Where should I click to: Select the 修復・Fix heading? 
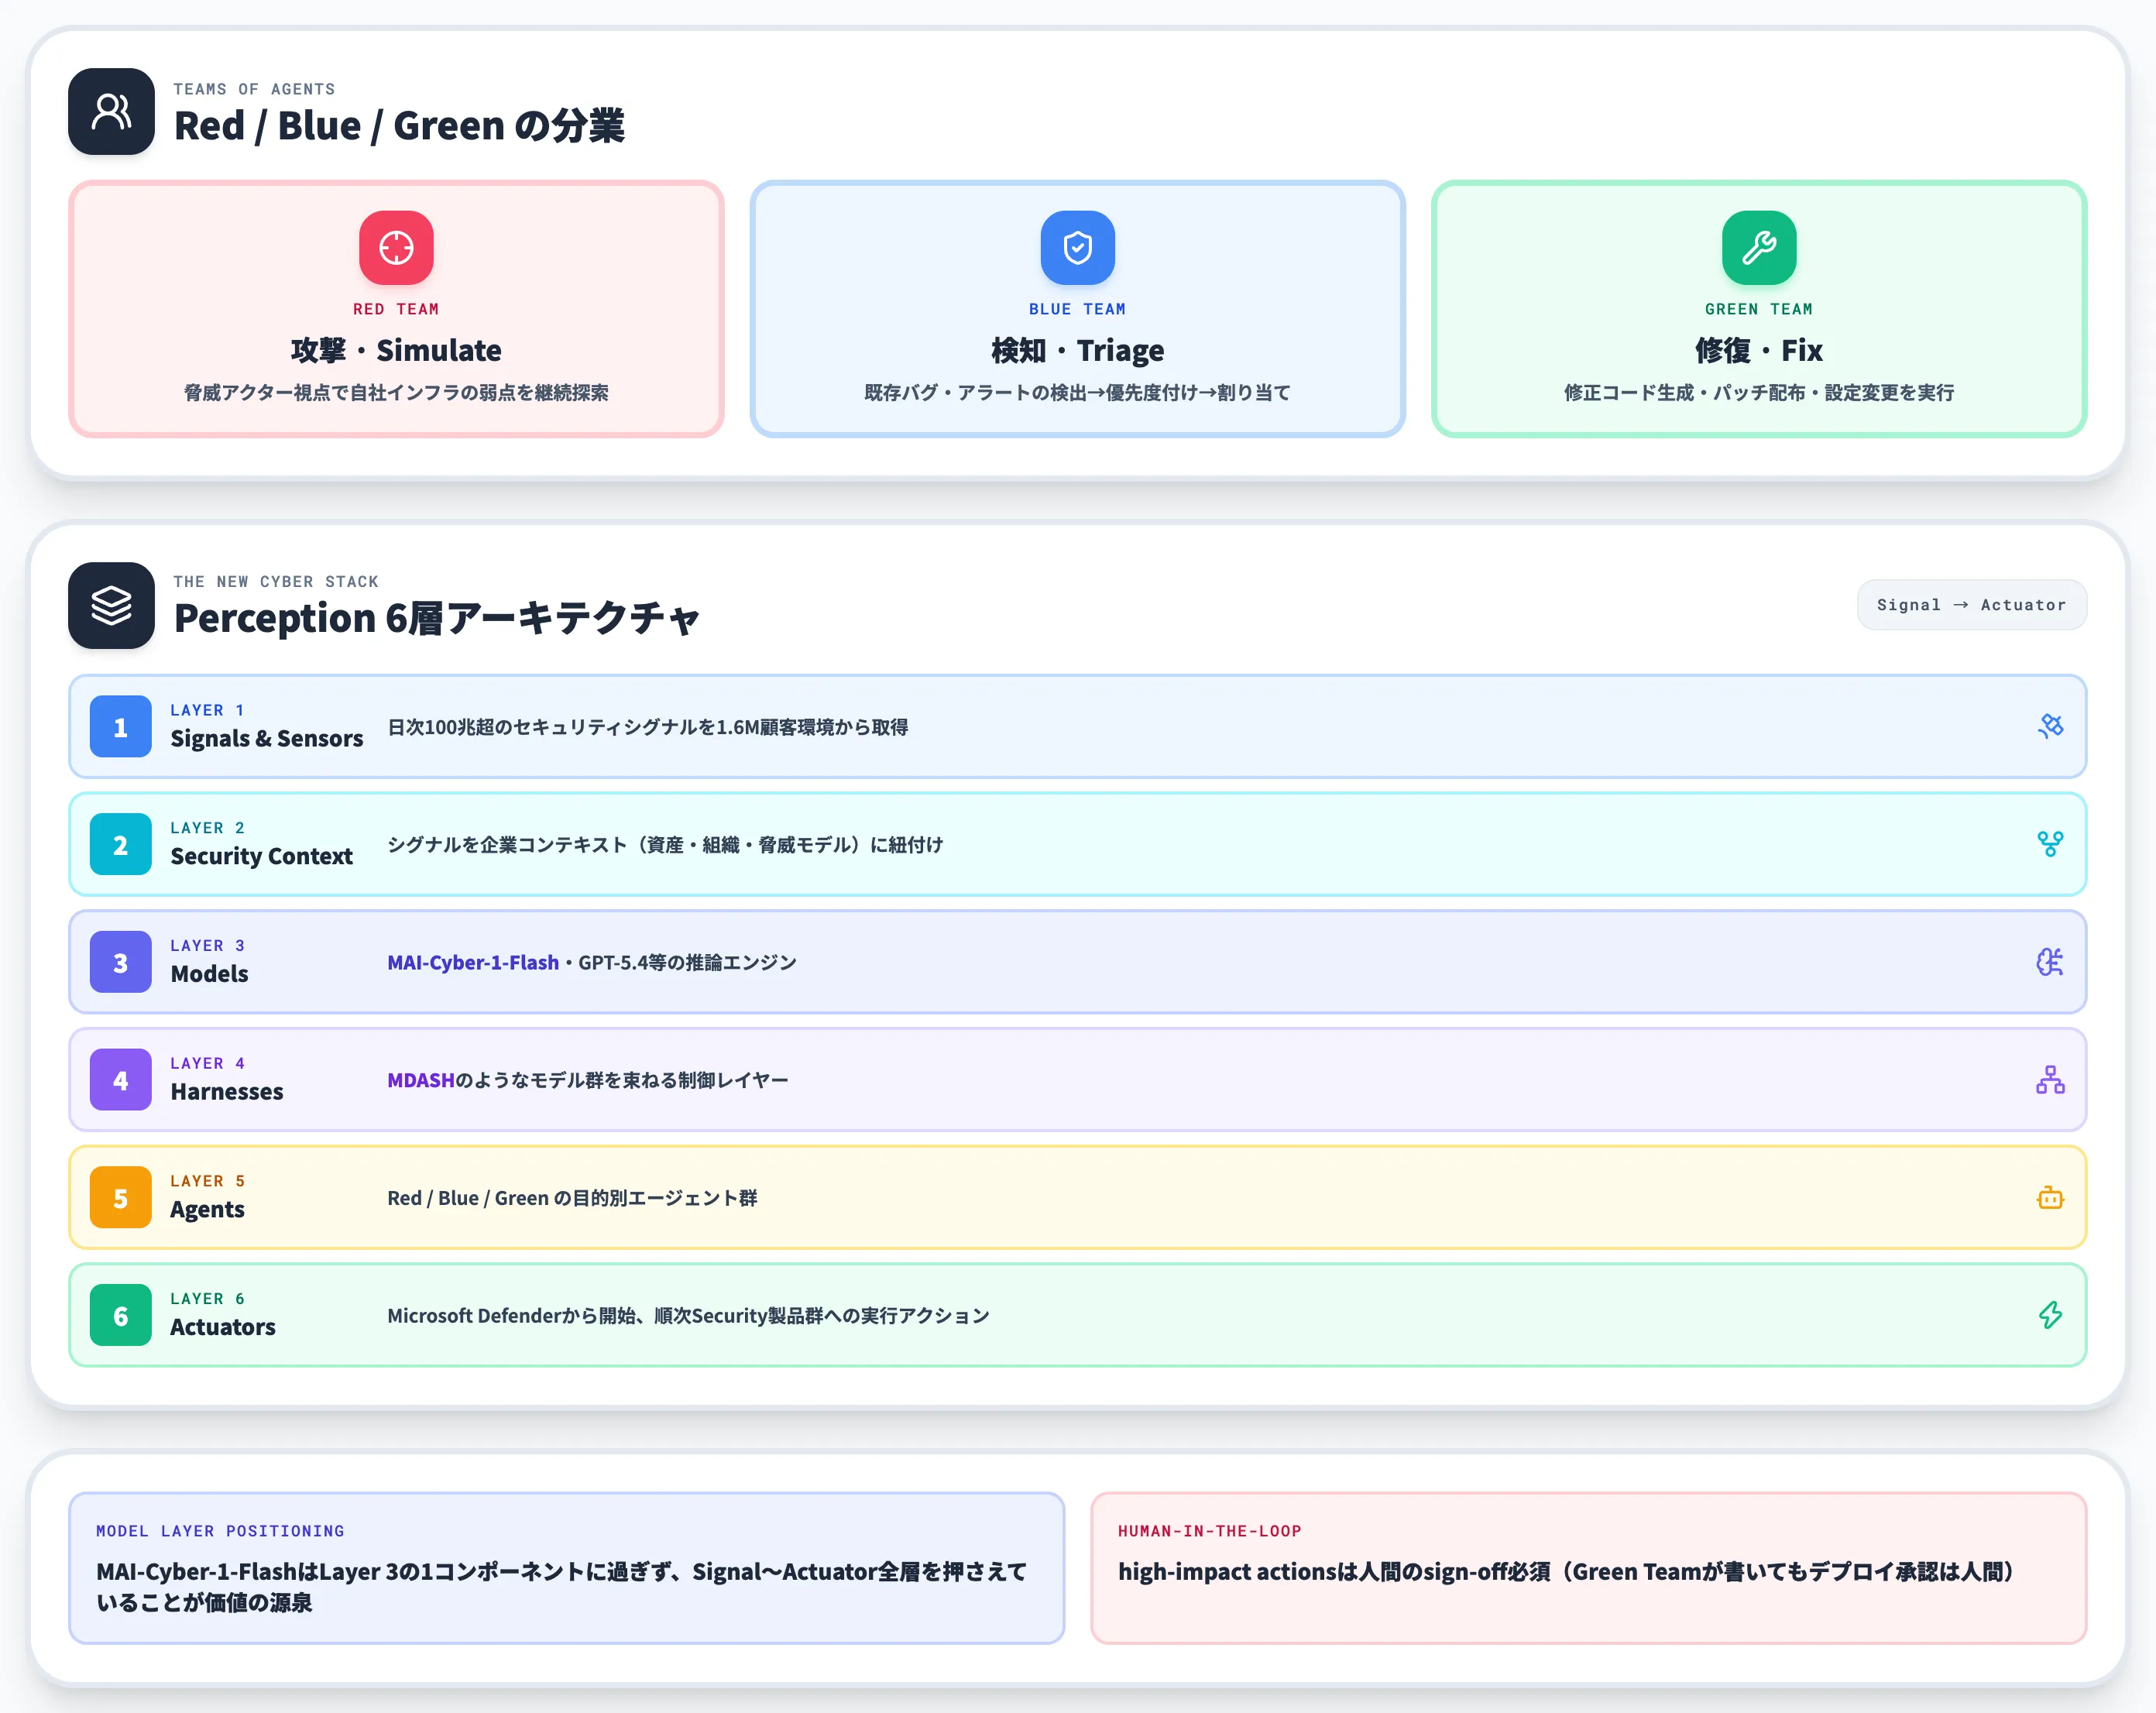[x=1758, y=350]
